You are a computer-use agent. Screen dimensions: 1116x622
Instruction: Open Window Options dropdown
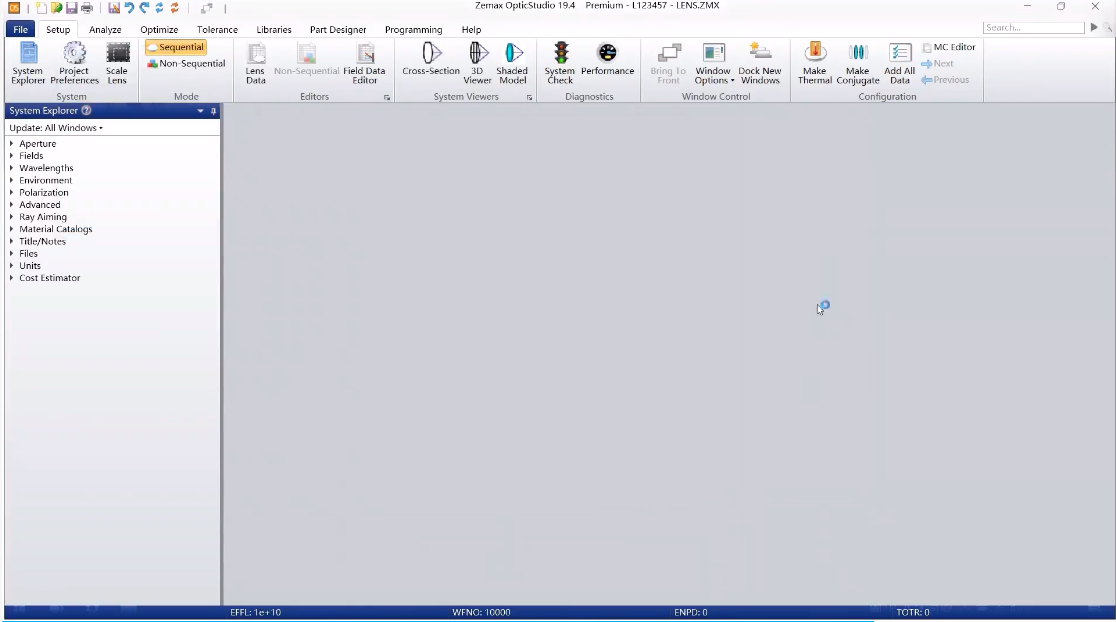(713, 63)
